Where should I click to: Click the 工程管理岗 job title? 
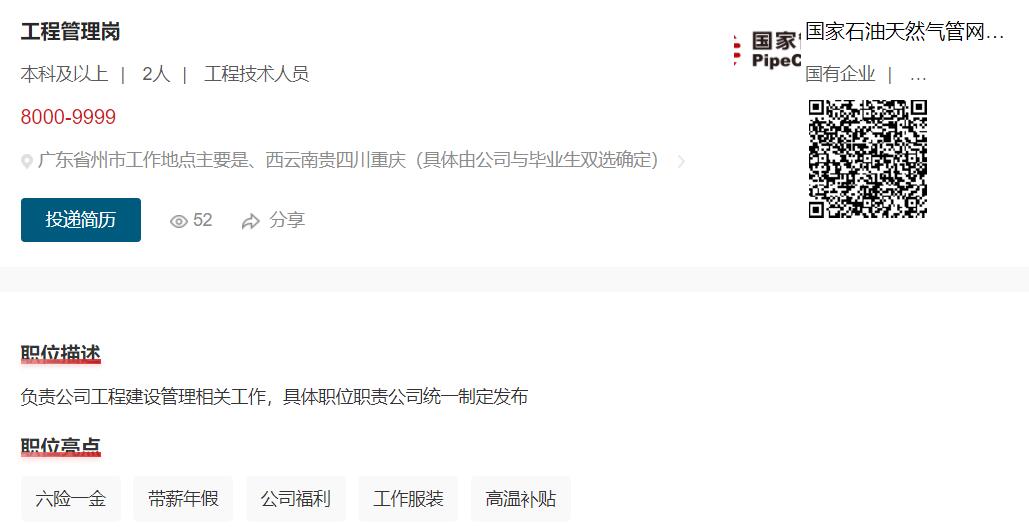coord(70,31)
